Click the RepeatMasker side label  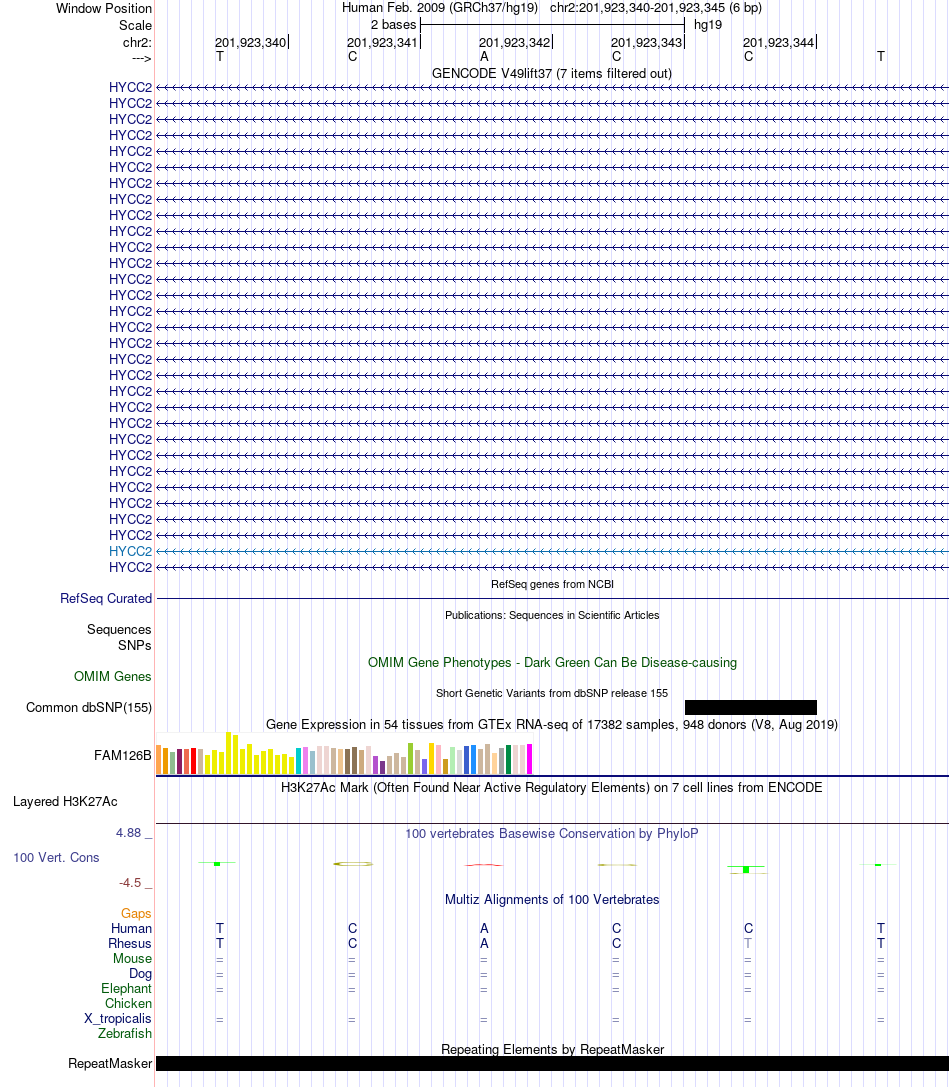[110, 1063]
